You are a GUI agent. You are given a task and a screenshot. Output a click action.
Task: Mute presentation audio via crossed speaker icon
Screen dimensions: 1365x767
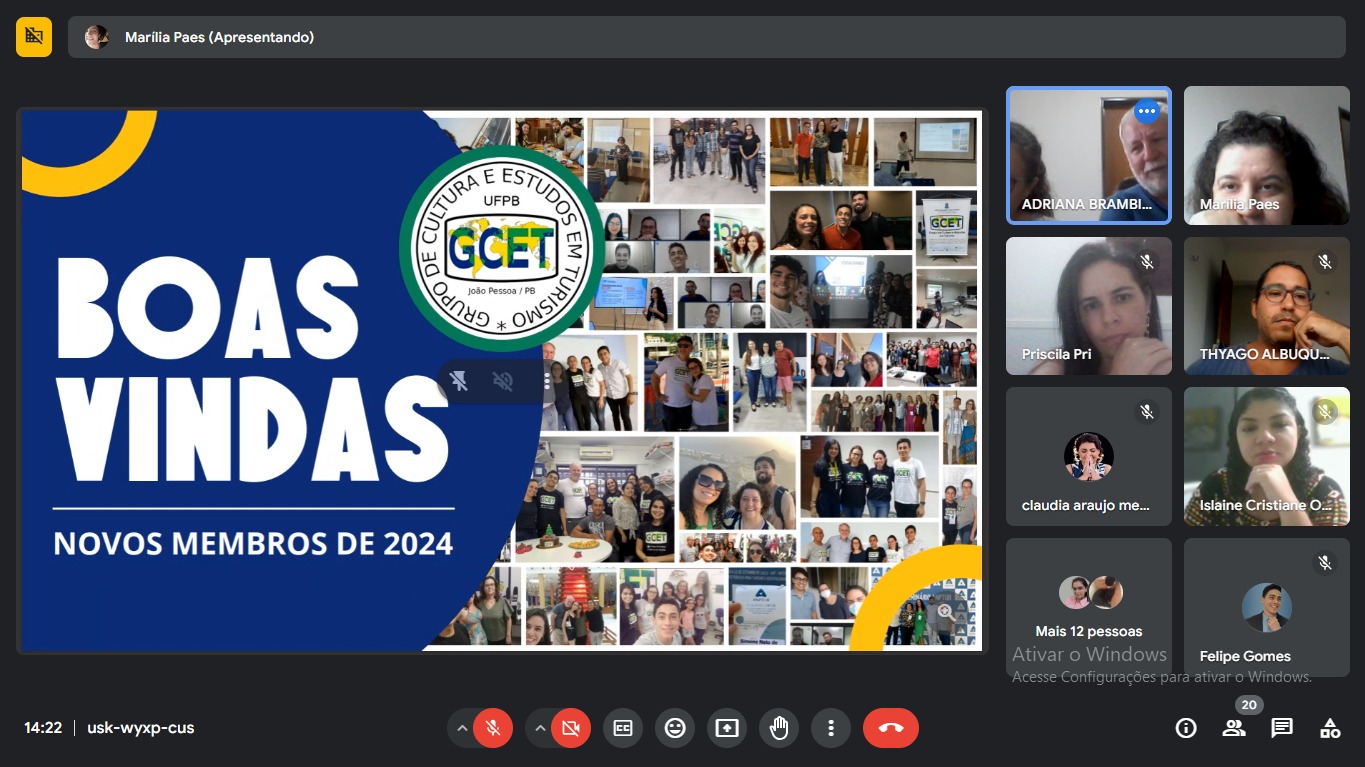[x=503, y=381]
